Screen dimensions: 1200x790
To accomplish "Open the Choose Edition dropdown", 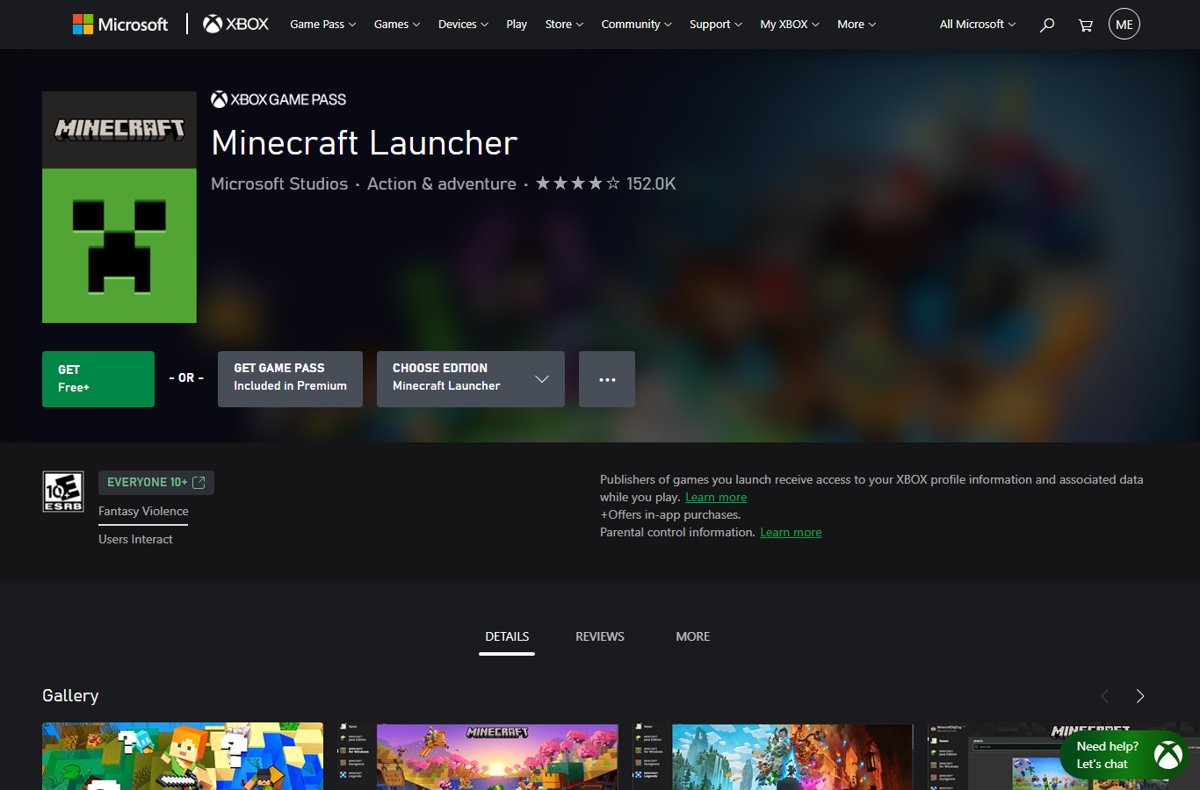I will coord(471,379).
